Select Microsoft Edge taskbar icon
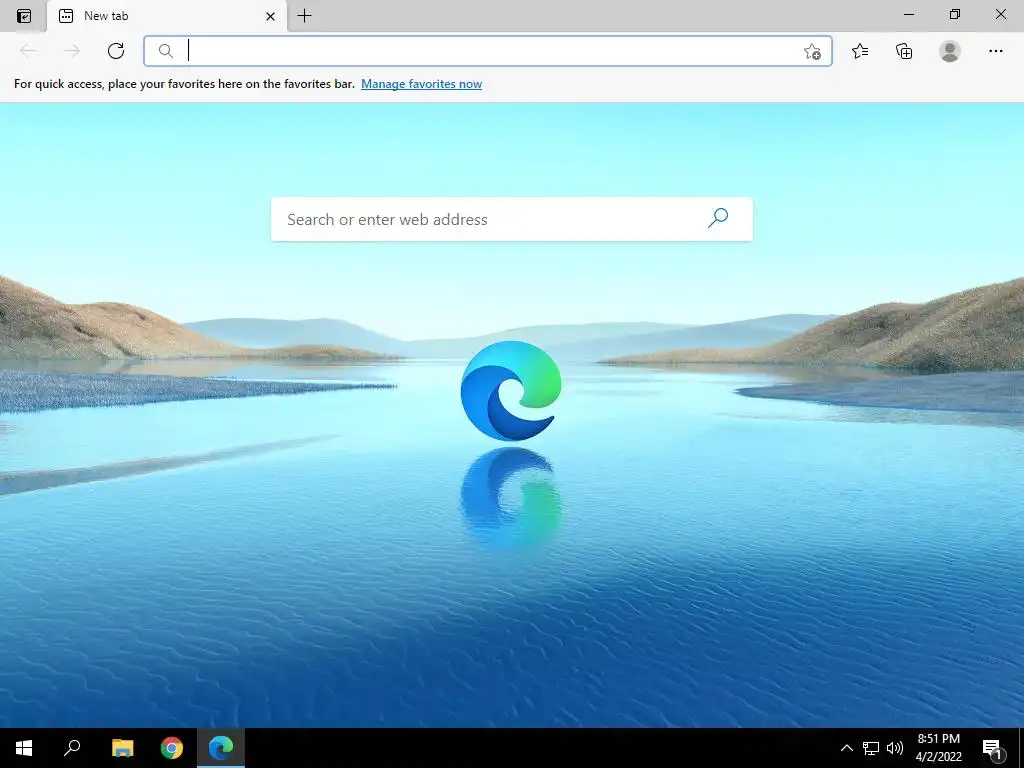The height and width of the screenshot is (768, 1024). pos(221,748)
